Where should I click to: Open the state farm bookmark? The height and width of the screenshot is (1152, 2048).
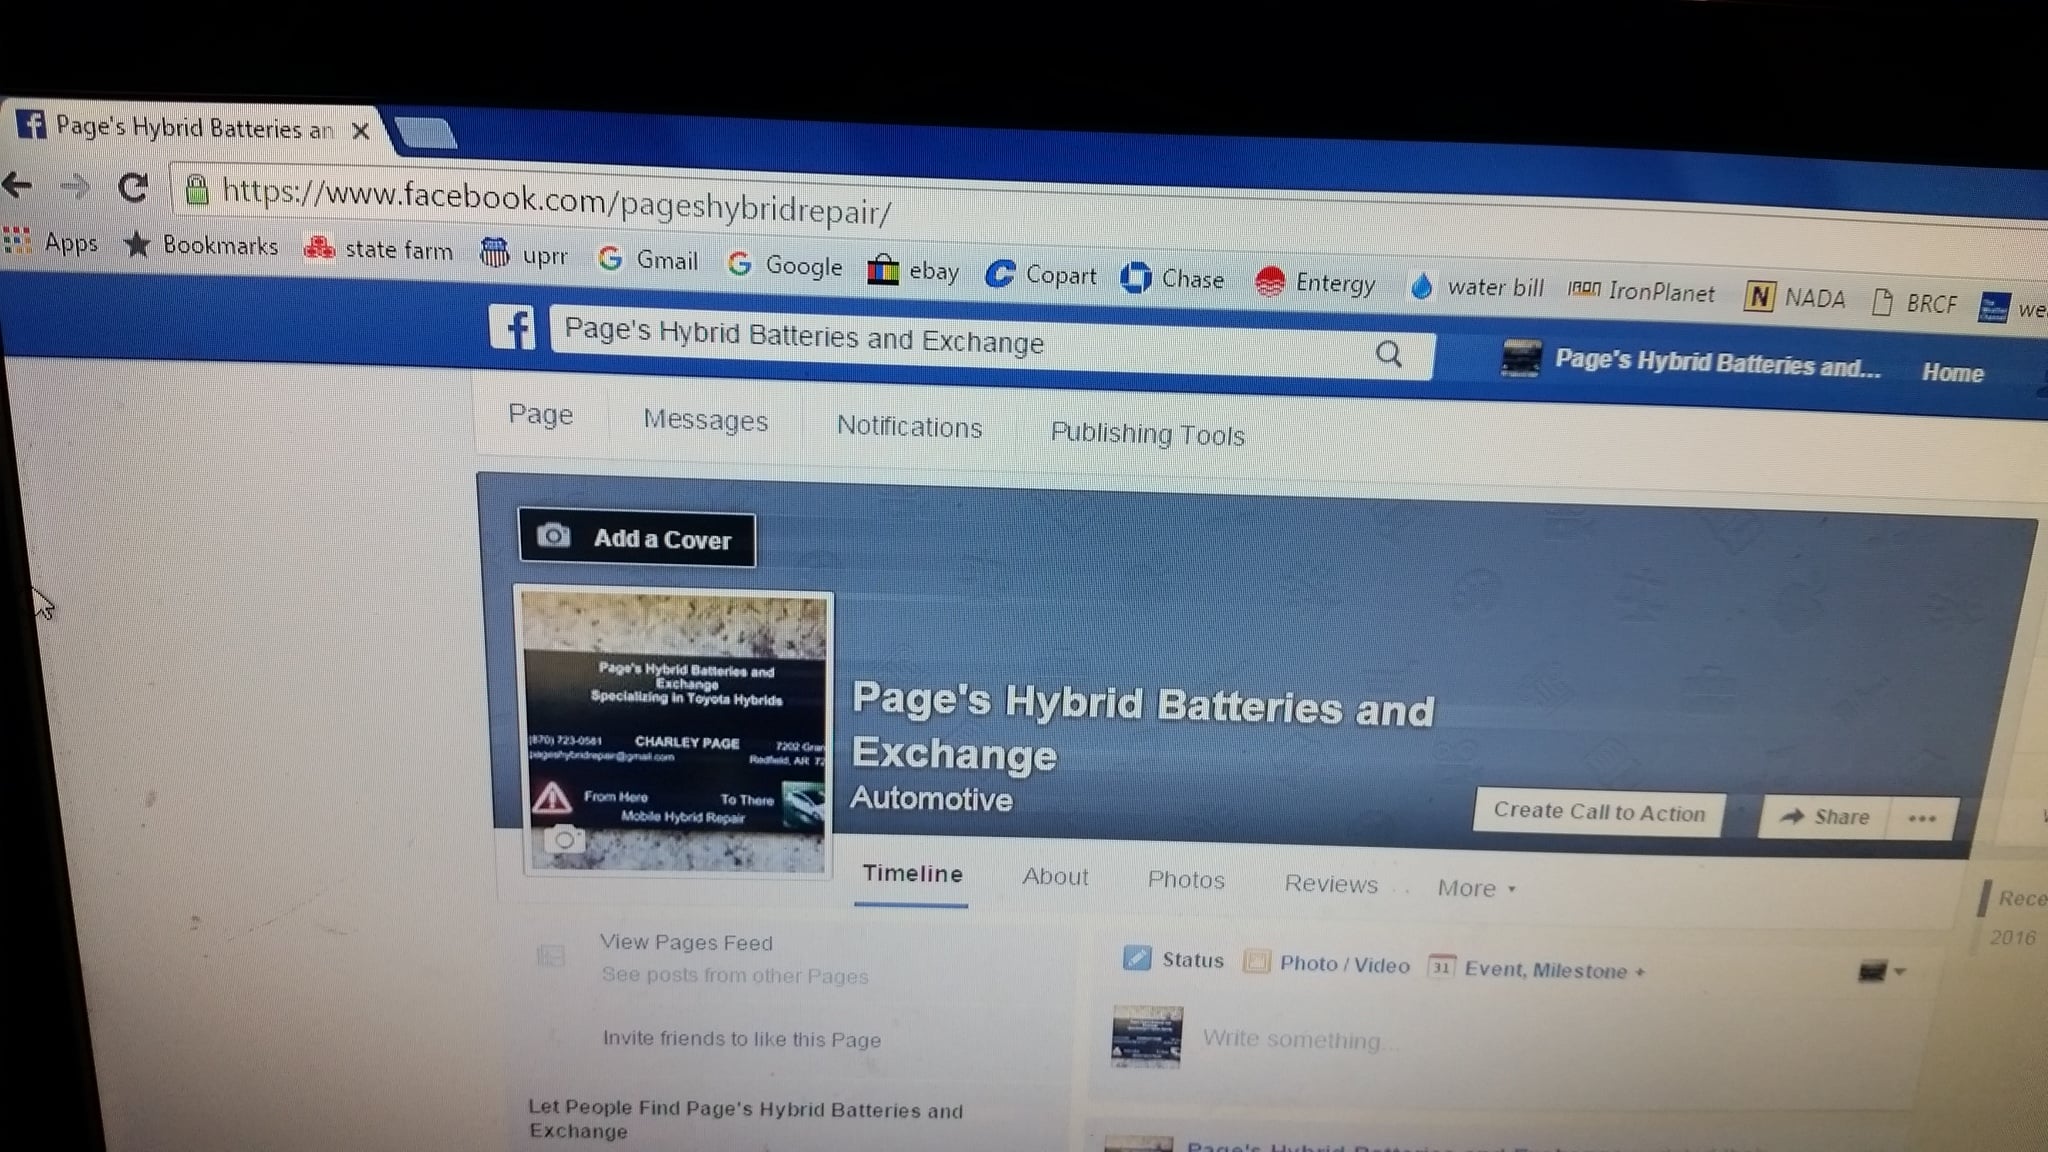379,249
